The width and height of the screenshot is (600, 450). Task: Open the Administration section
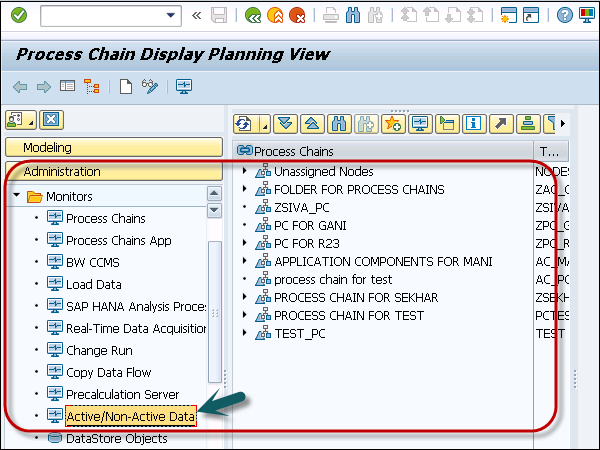114,171
